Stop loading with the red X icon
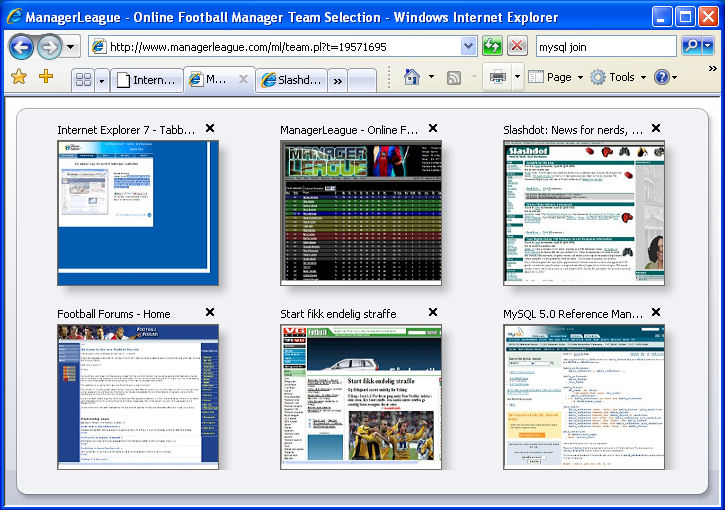The image size is (725, 510). (517, 46)
